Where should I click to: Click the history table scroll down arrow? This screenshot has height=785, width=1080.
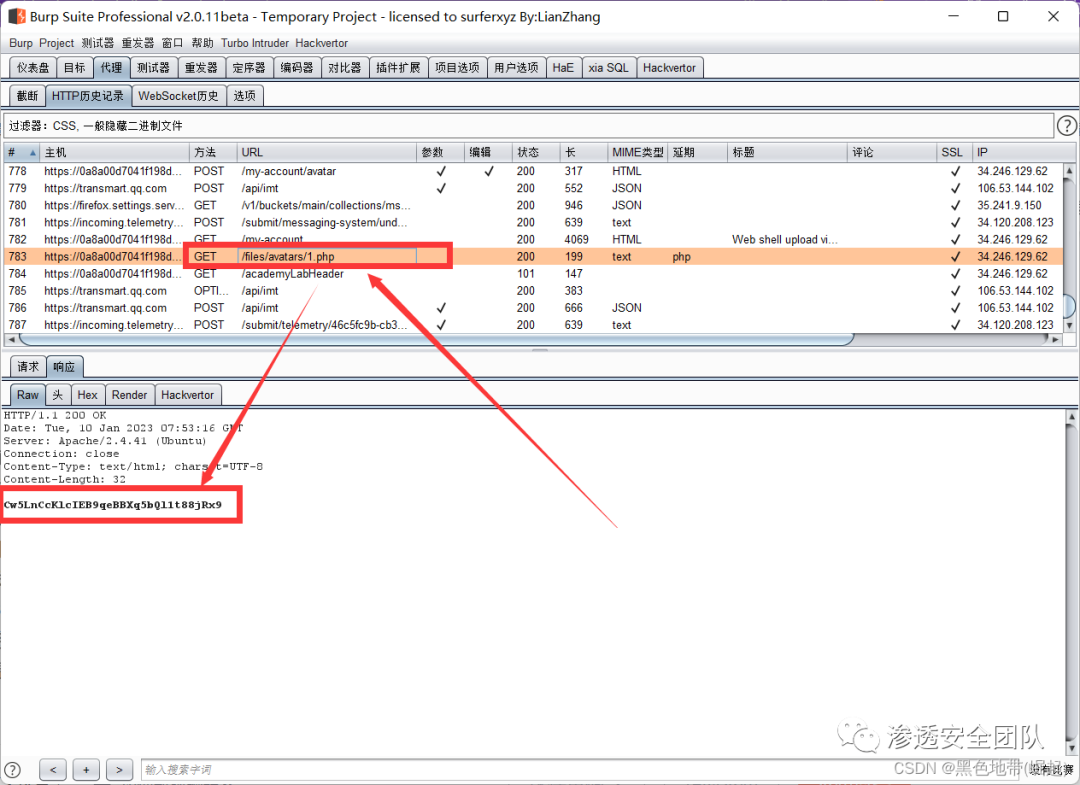[1069, 325]
